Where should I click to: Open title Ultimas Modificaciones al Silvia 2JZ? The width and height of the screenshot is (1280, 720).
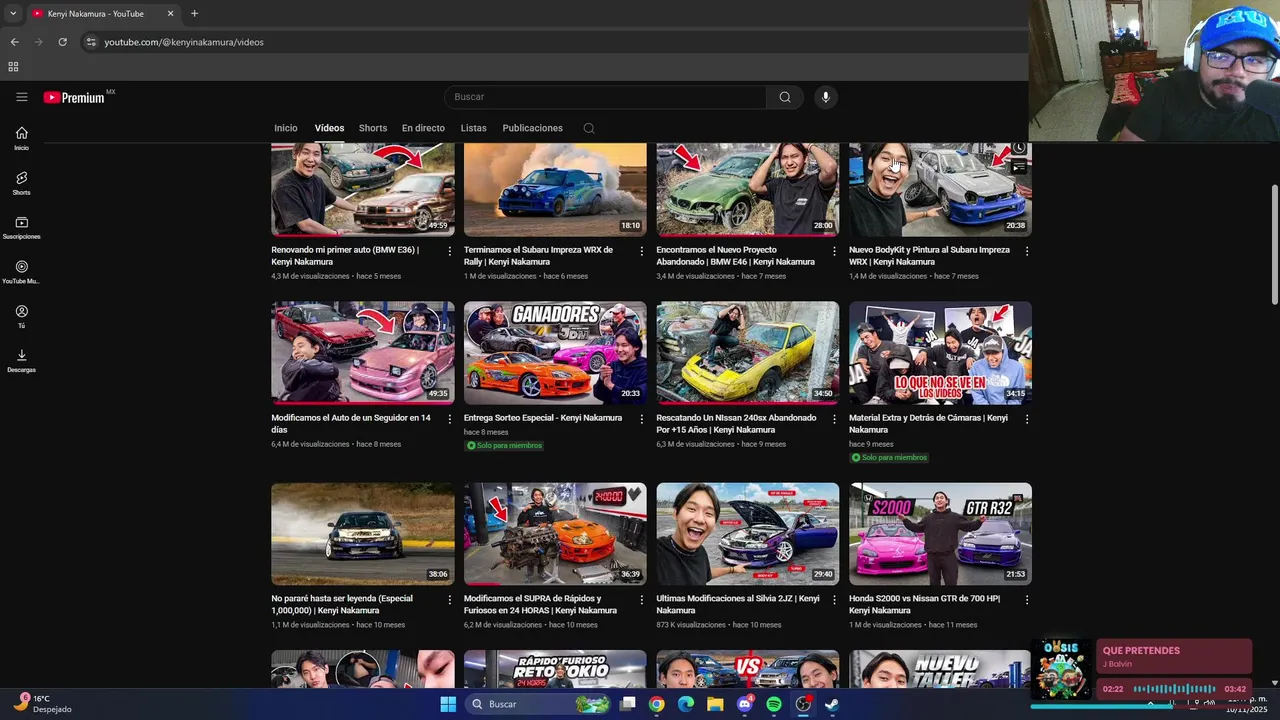pos(737,604)
